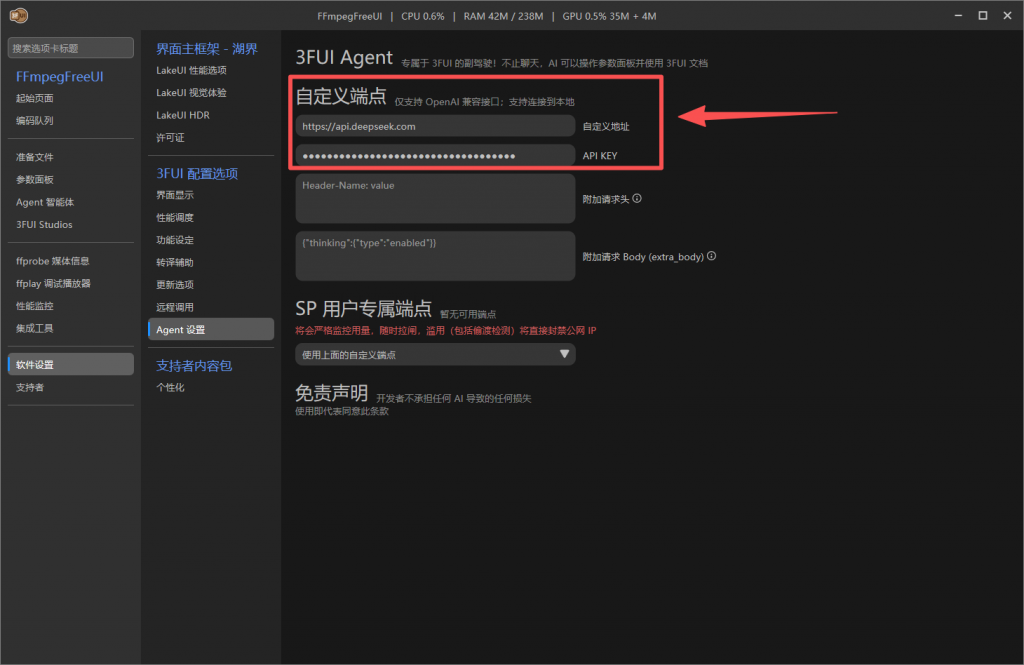Click the 3FUI Agent page title

[x=344, y=57]
